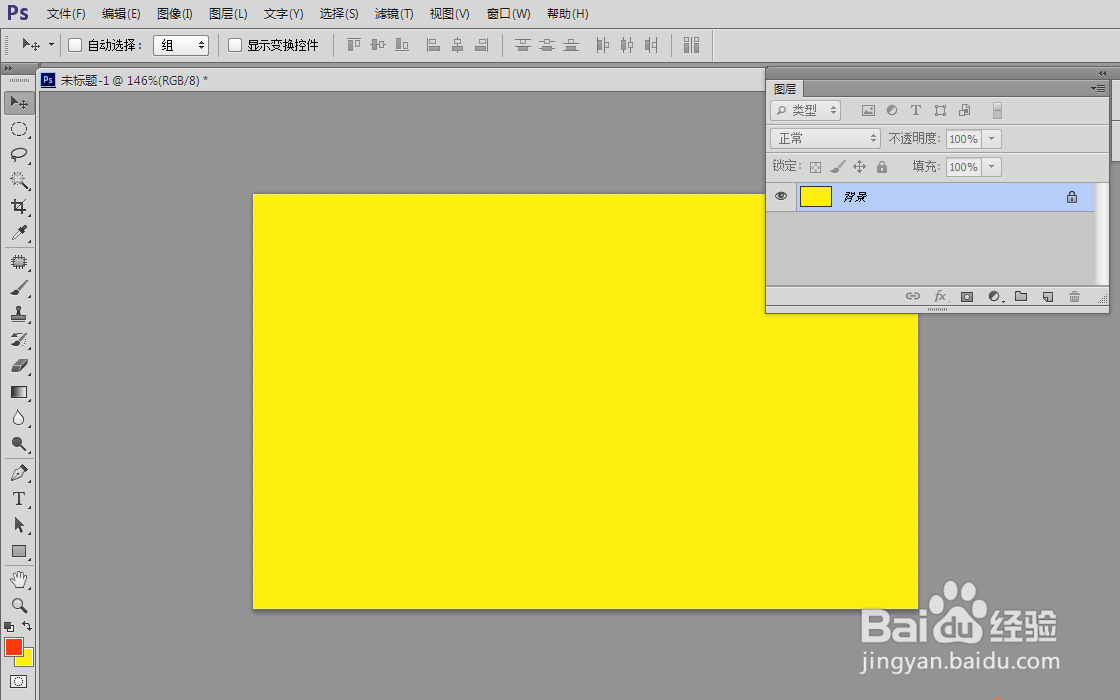Open the 图层(L) menu
1120x700 pixels.
[228, 14]
